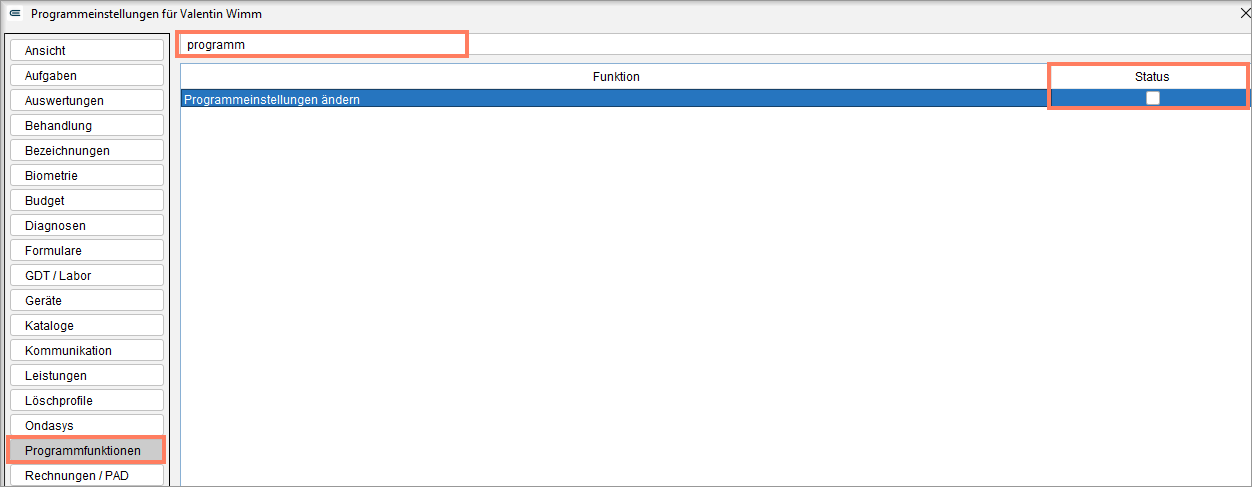Open the Bezeichnungen category
This screenshot has height=487, width=1252.
87,150
